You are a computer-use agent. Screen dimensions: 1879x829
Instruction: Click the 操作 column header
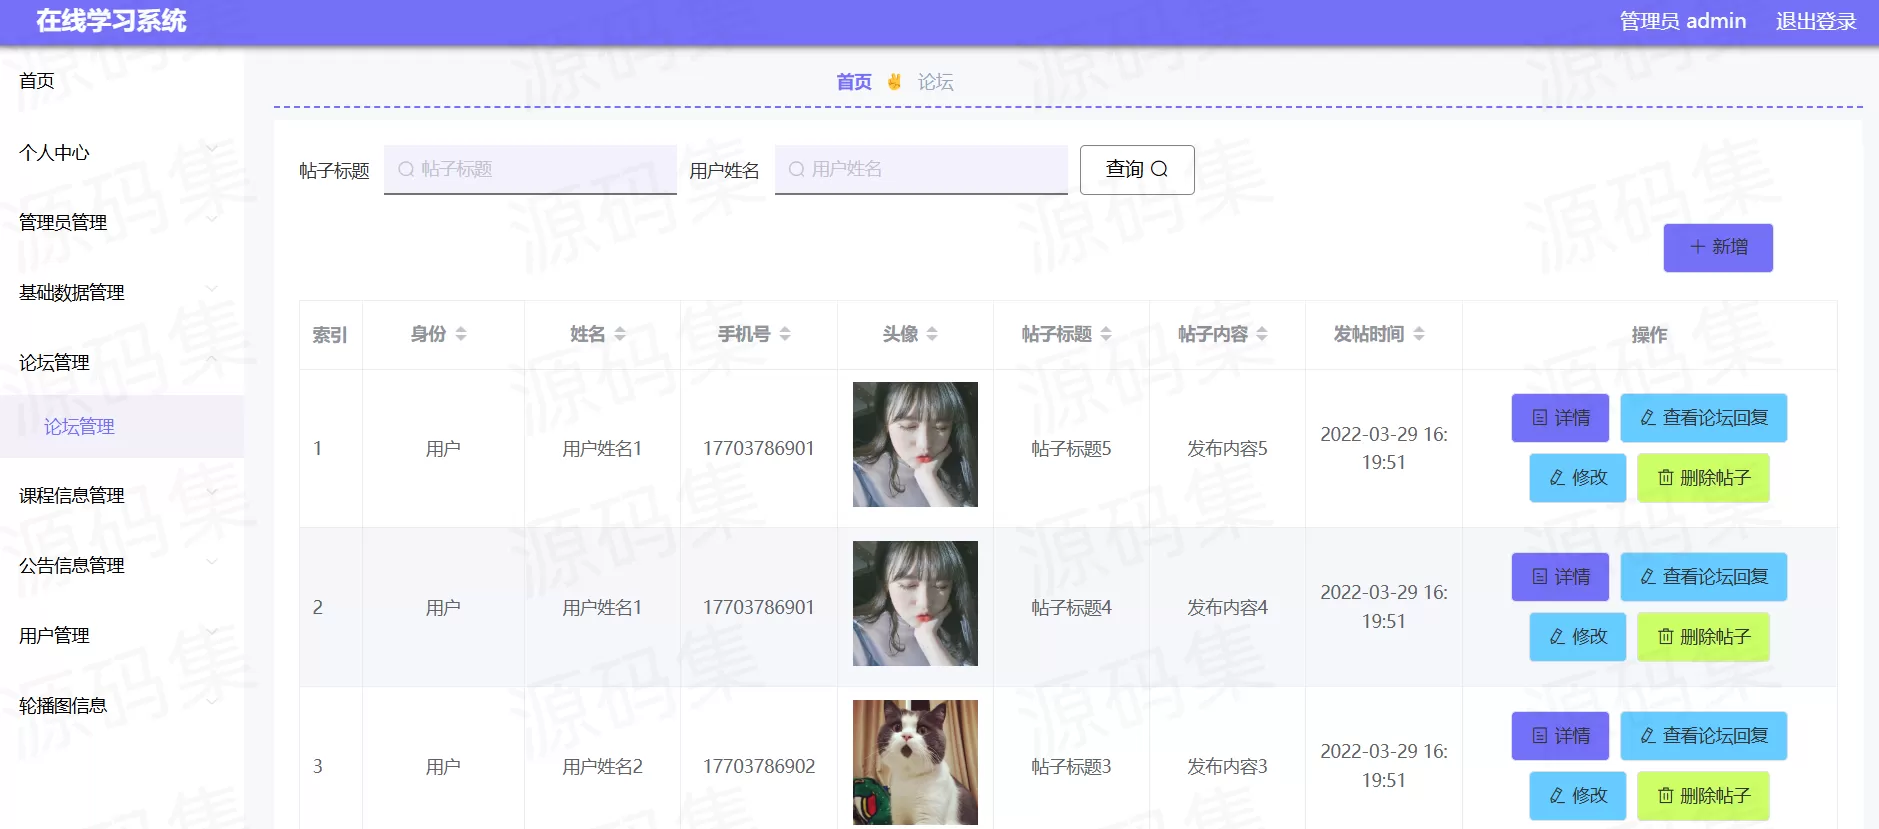[1649, 335]
